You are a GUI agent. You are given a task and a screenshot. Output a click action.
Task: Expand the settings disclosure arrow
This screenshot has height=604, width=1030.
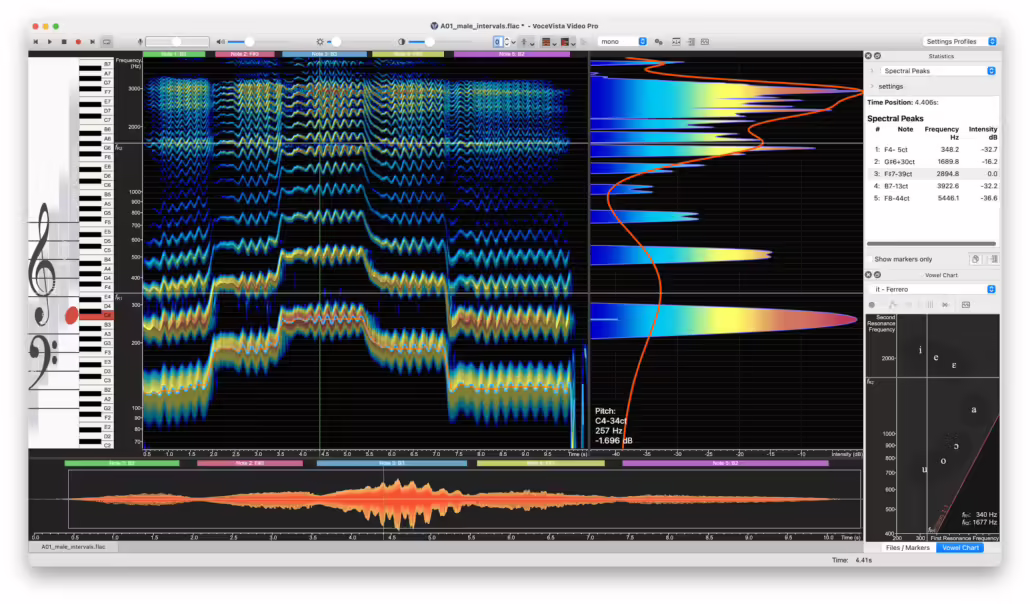(872, 86)
